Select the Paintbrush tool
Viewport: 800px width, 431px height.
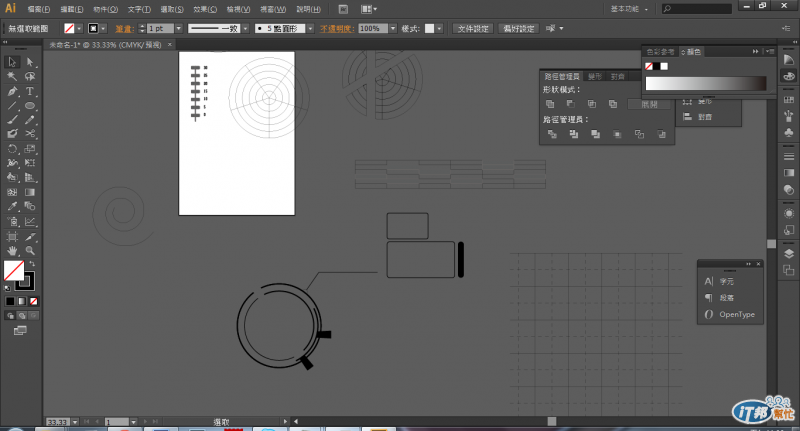12,120
